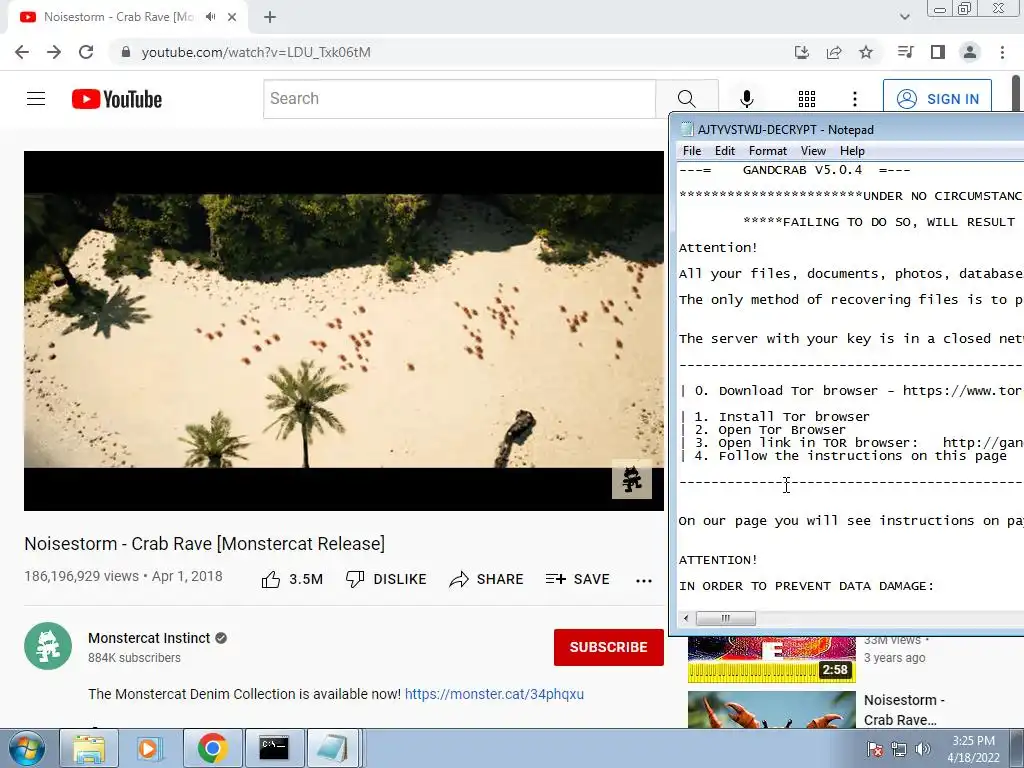Switch to Command Prompt in taskbar
Screen dimensions: 1024x768
pos(274,748)
